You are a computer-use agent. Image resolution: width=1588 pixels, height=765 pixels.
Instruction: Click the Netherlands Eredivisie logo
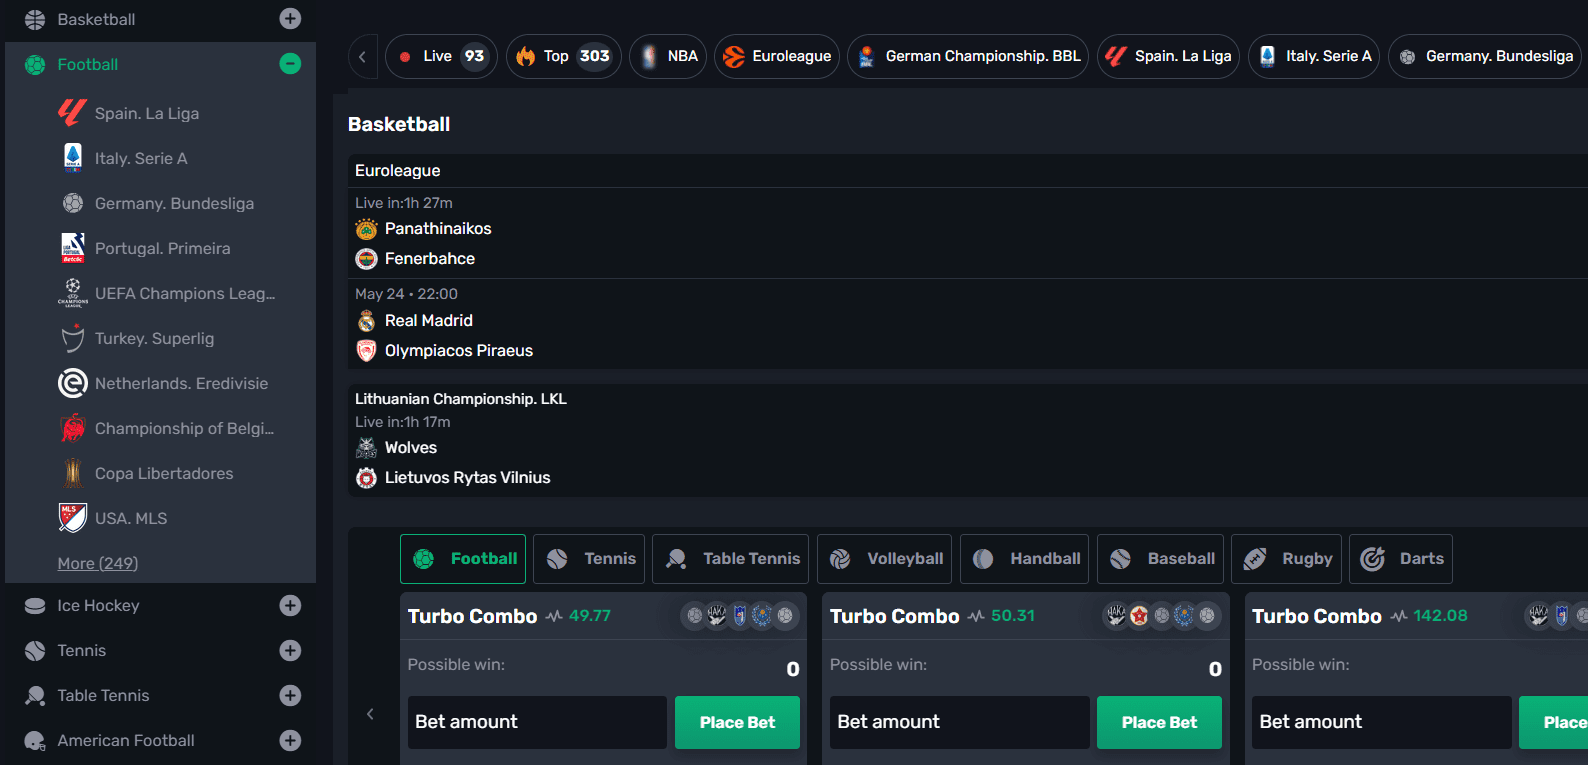point(73,383)
